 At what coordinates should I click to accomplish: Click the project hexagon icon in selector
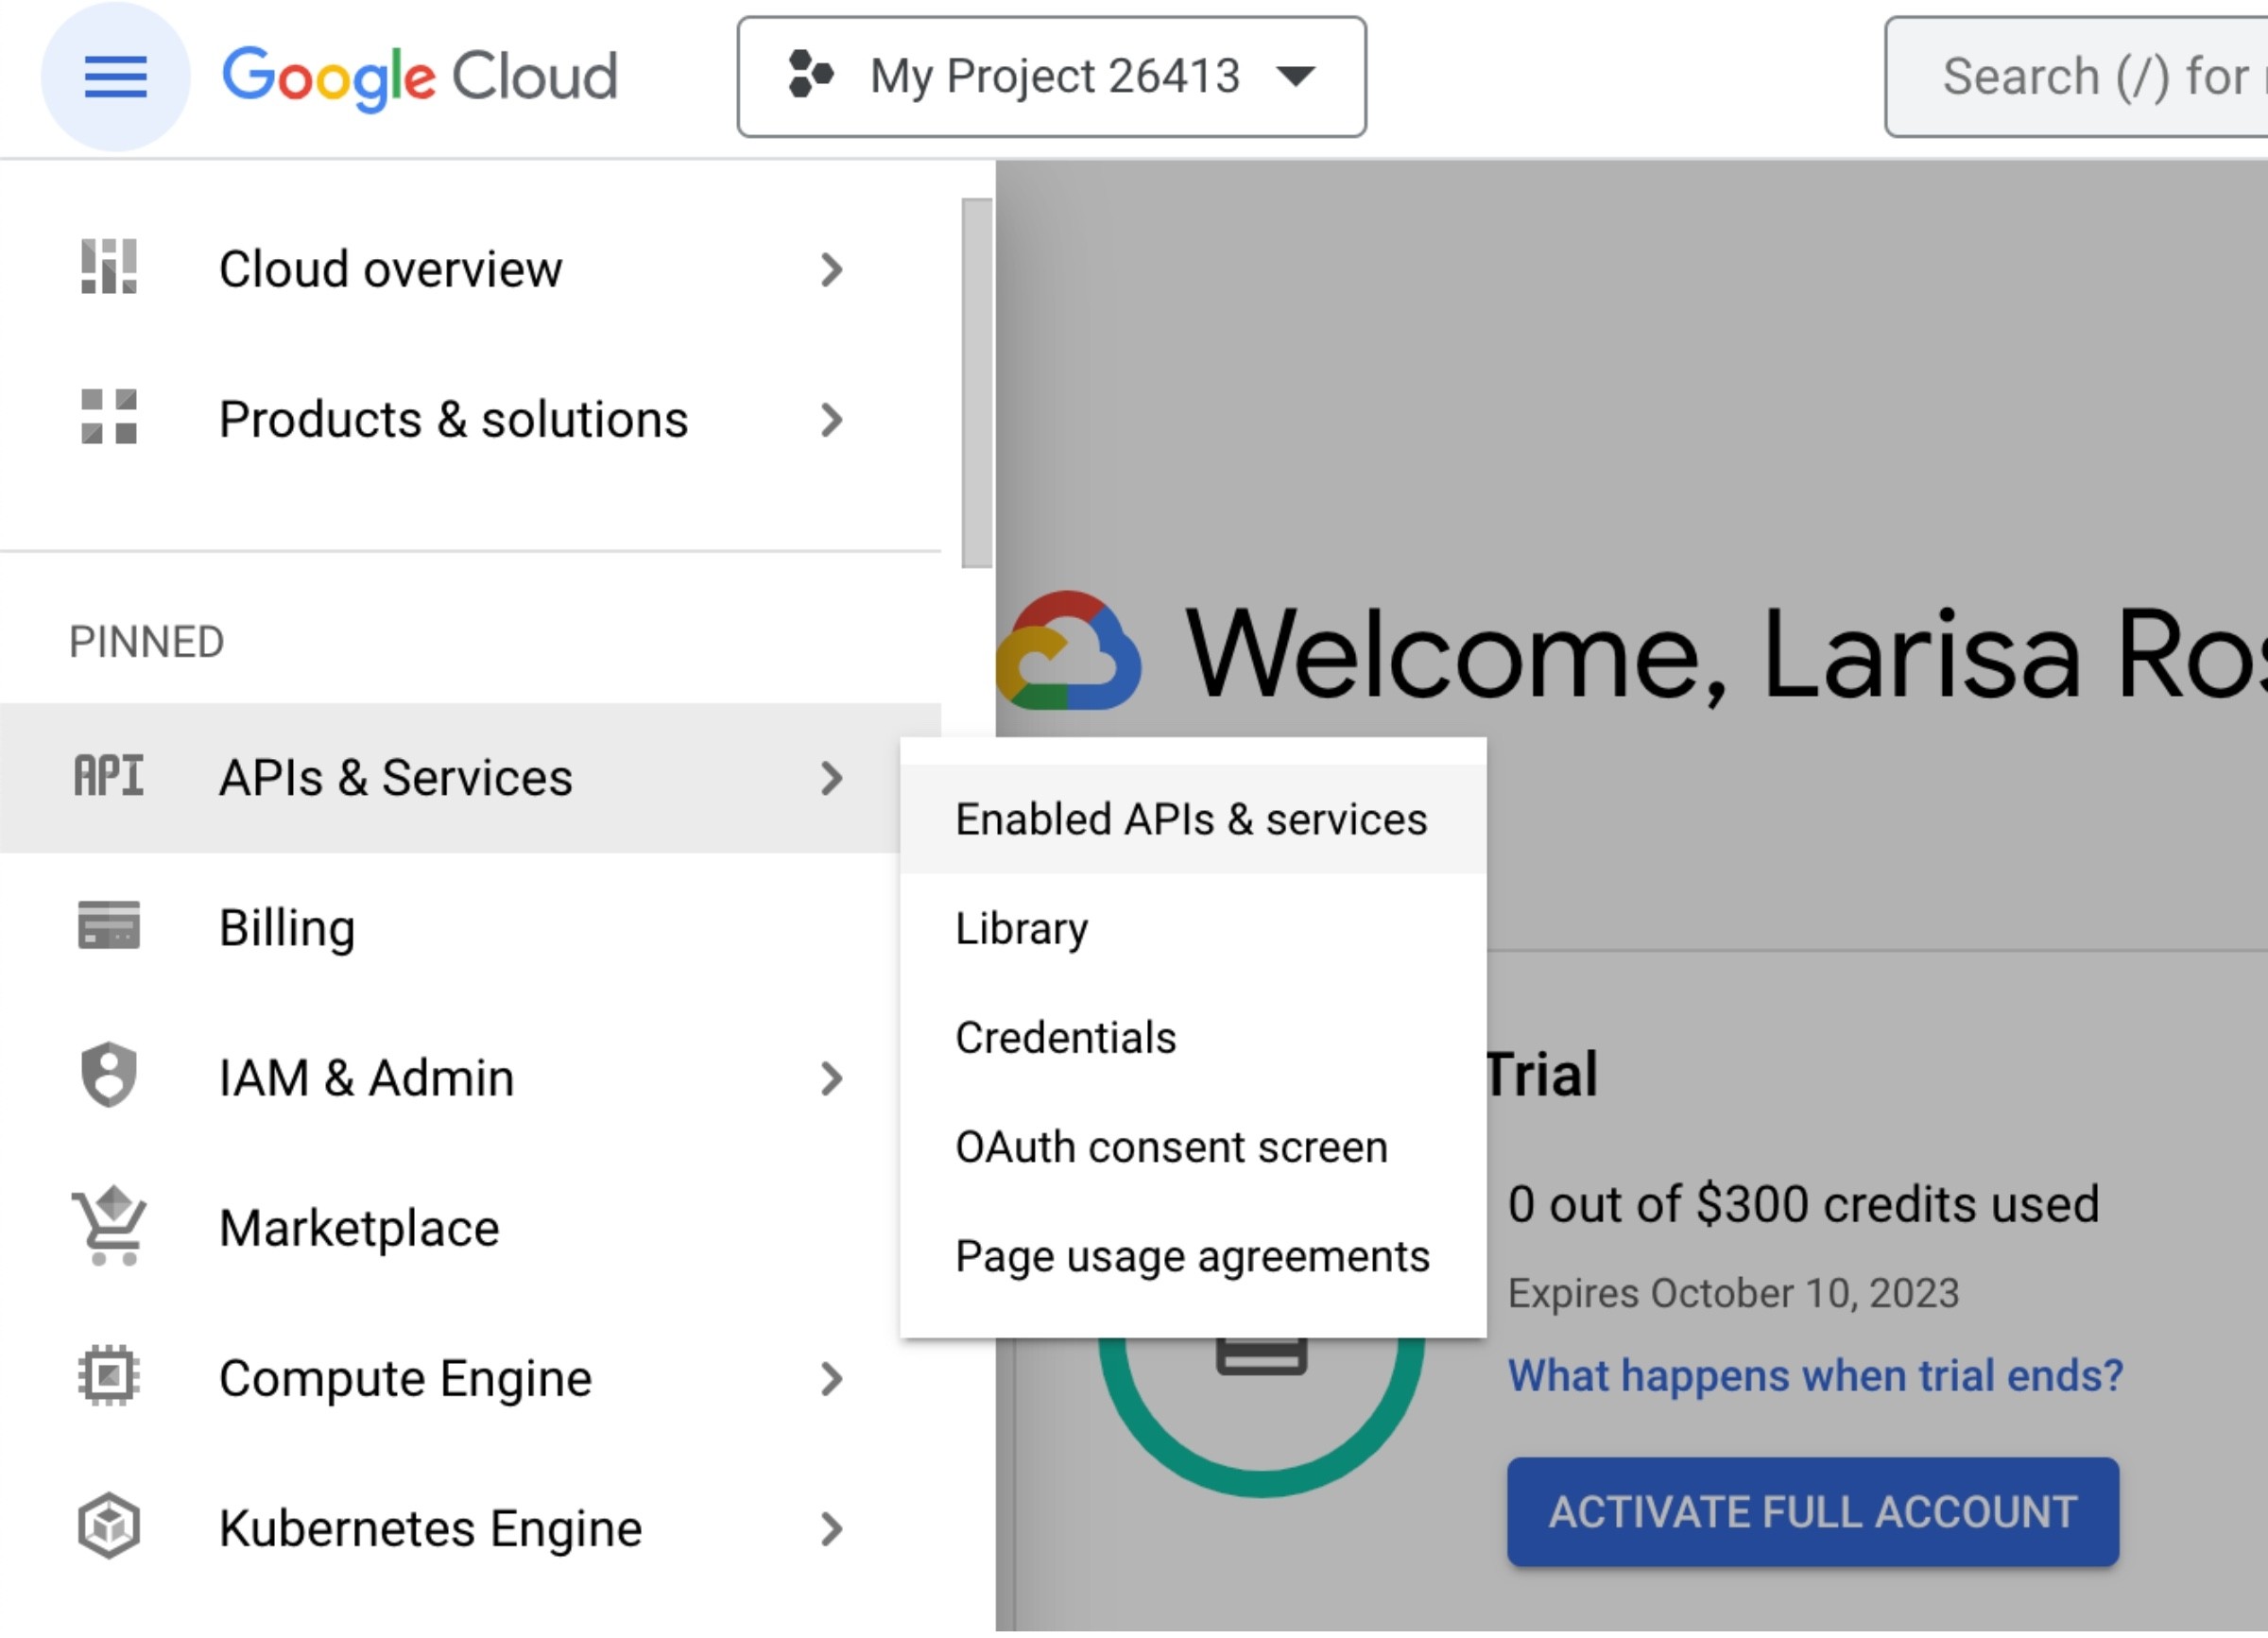tap(811, 75)
